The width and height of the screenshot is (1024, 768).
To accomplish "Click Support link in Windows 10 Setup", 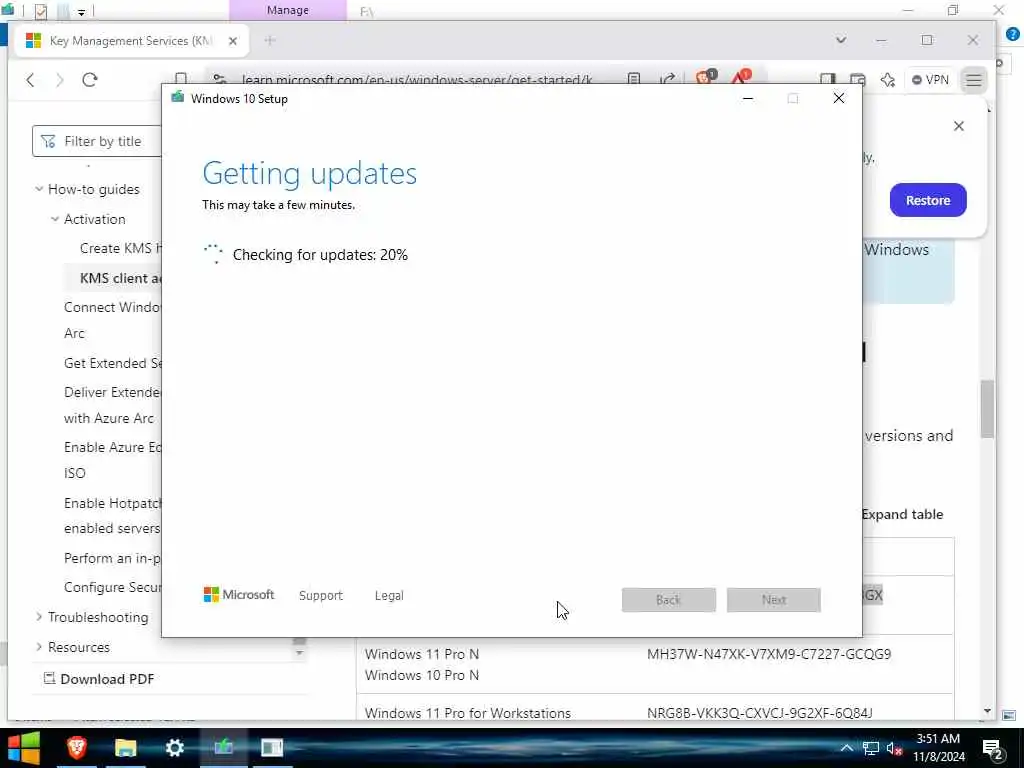I will tap(321, 596).
